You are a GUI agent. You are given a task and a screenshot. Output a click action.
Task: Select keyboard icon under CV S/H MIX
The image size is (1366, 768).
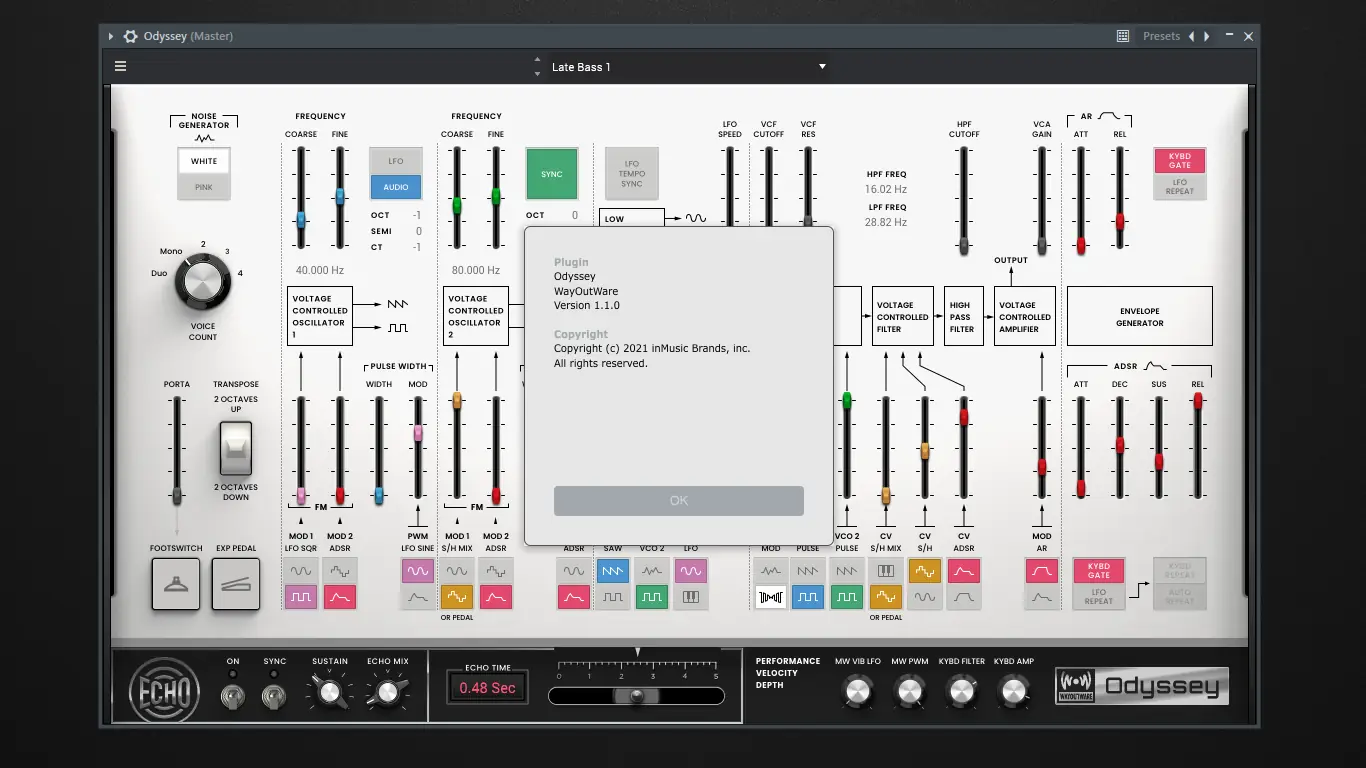tap(886, 571)
